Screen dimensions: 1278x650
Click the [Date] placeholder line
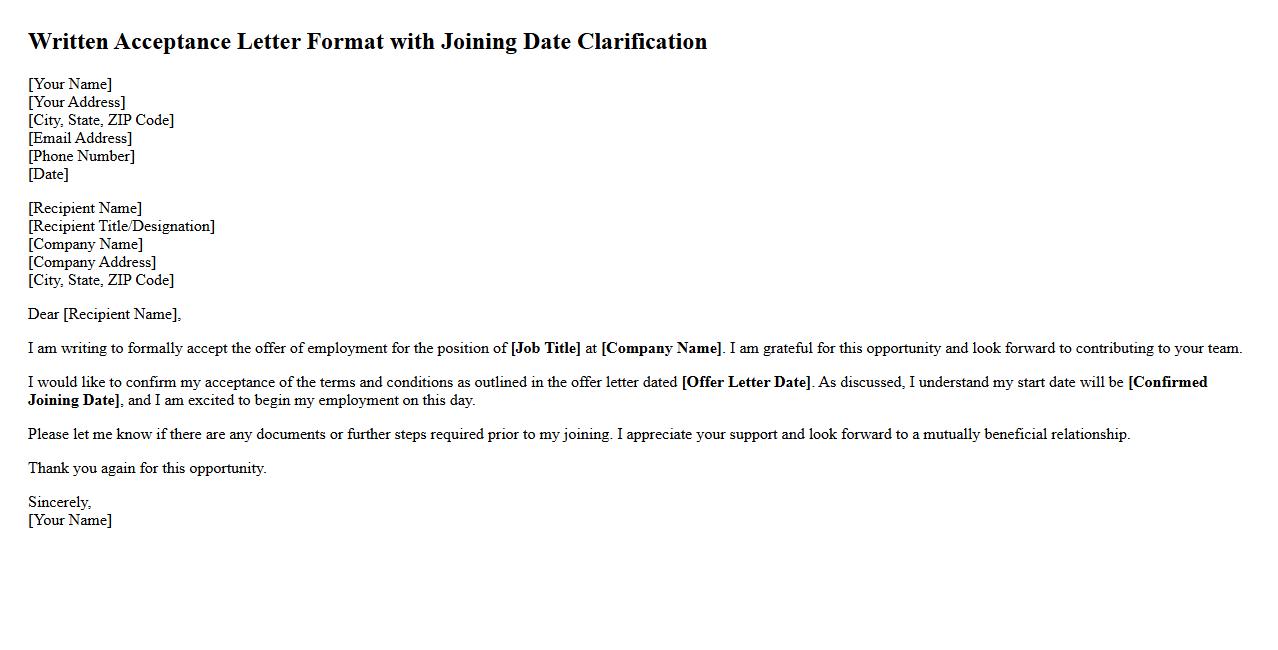pyautogui.click(x=48, y=174)
